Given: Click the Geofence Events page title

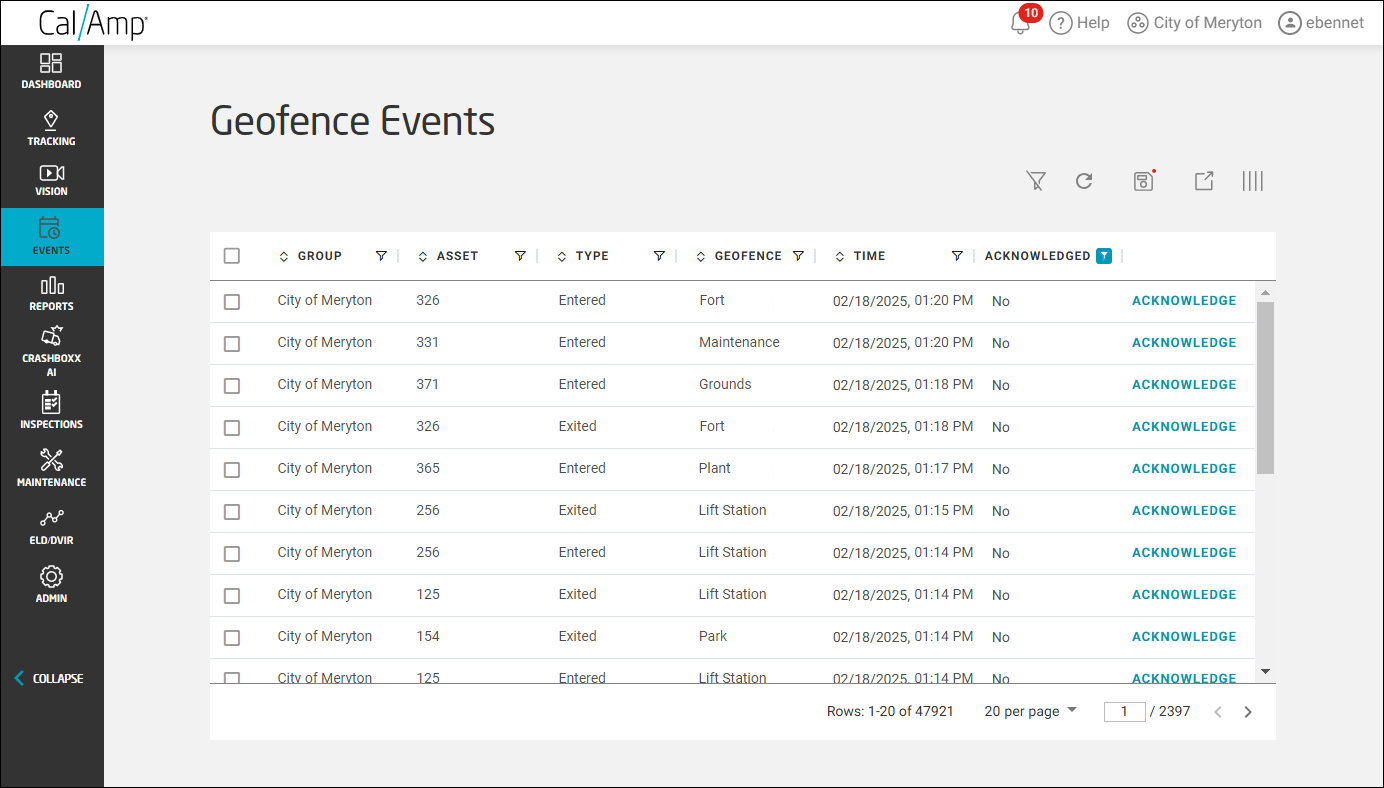Looking at the screenshot, I should [x=353, y=121].
